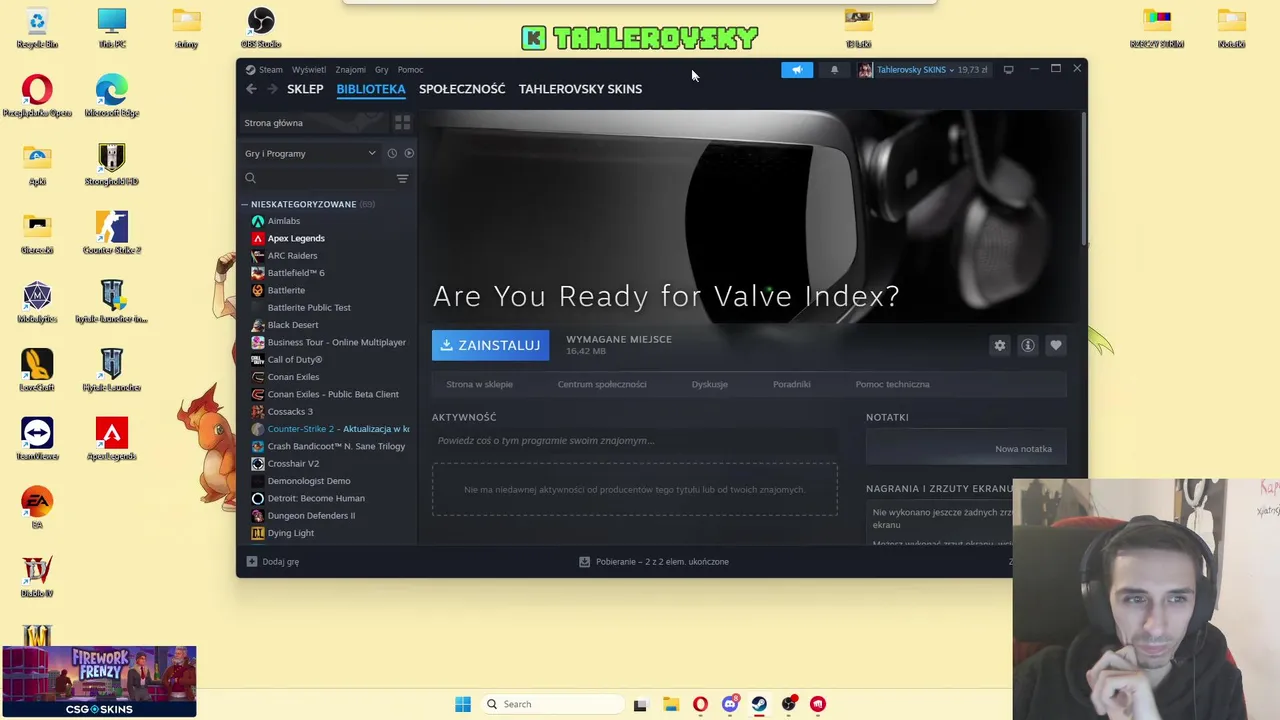
Task: Open Recycle Bin desktop icon
Action: (x=37, y=28)
